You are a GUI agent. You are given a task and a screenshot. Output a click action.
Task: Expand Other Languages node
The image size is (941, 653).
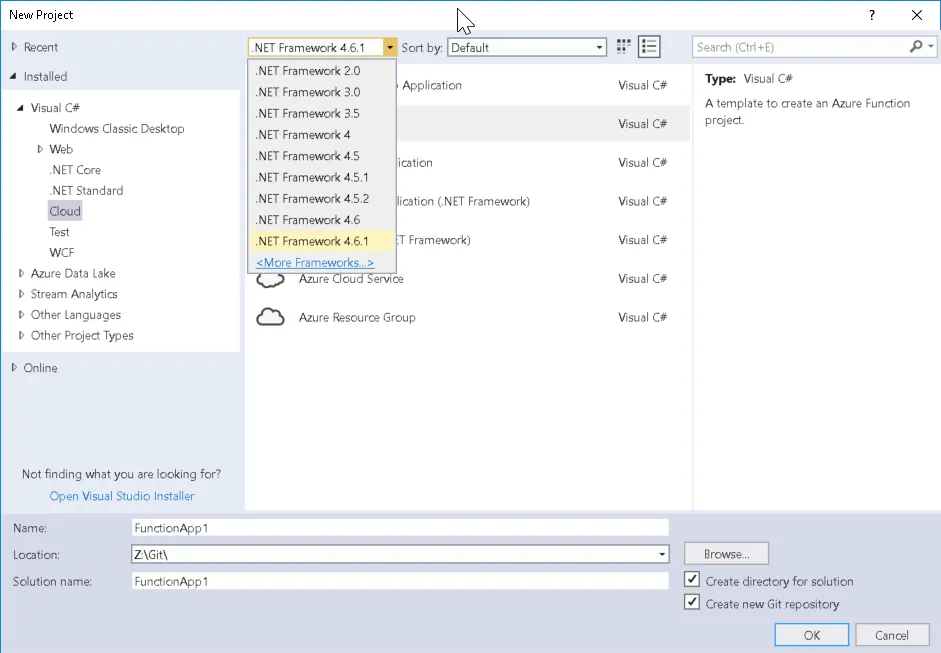pos(21,314)
